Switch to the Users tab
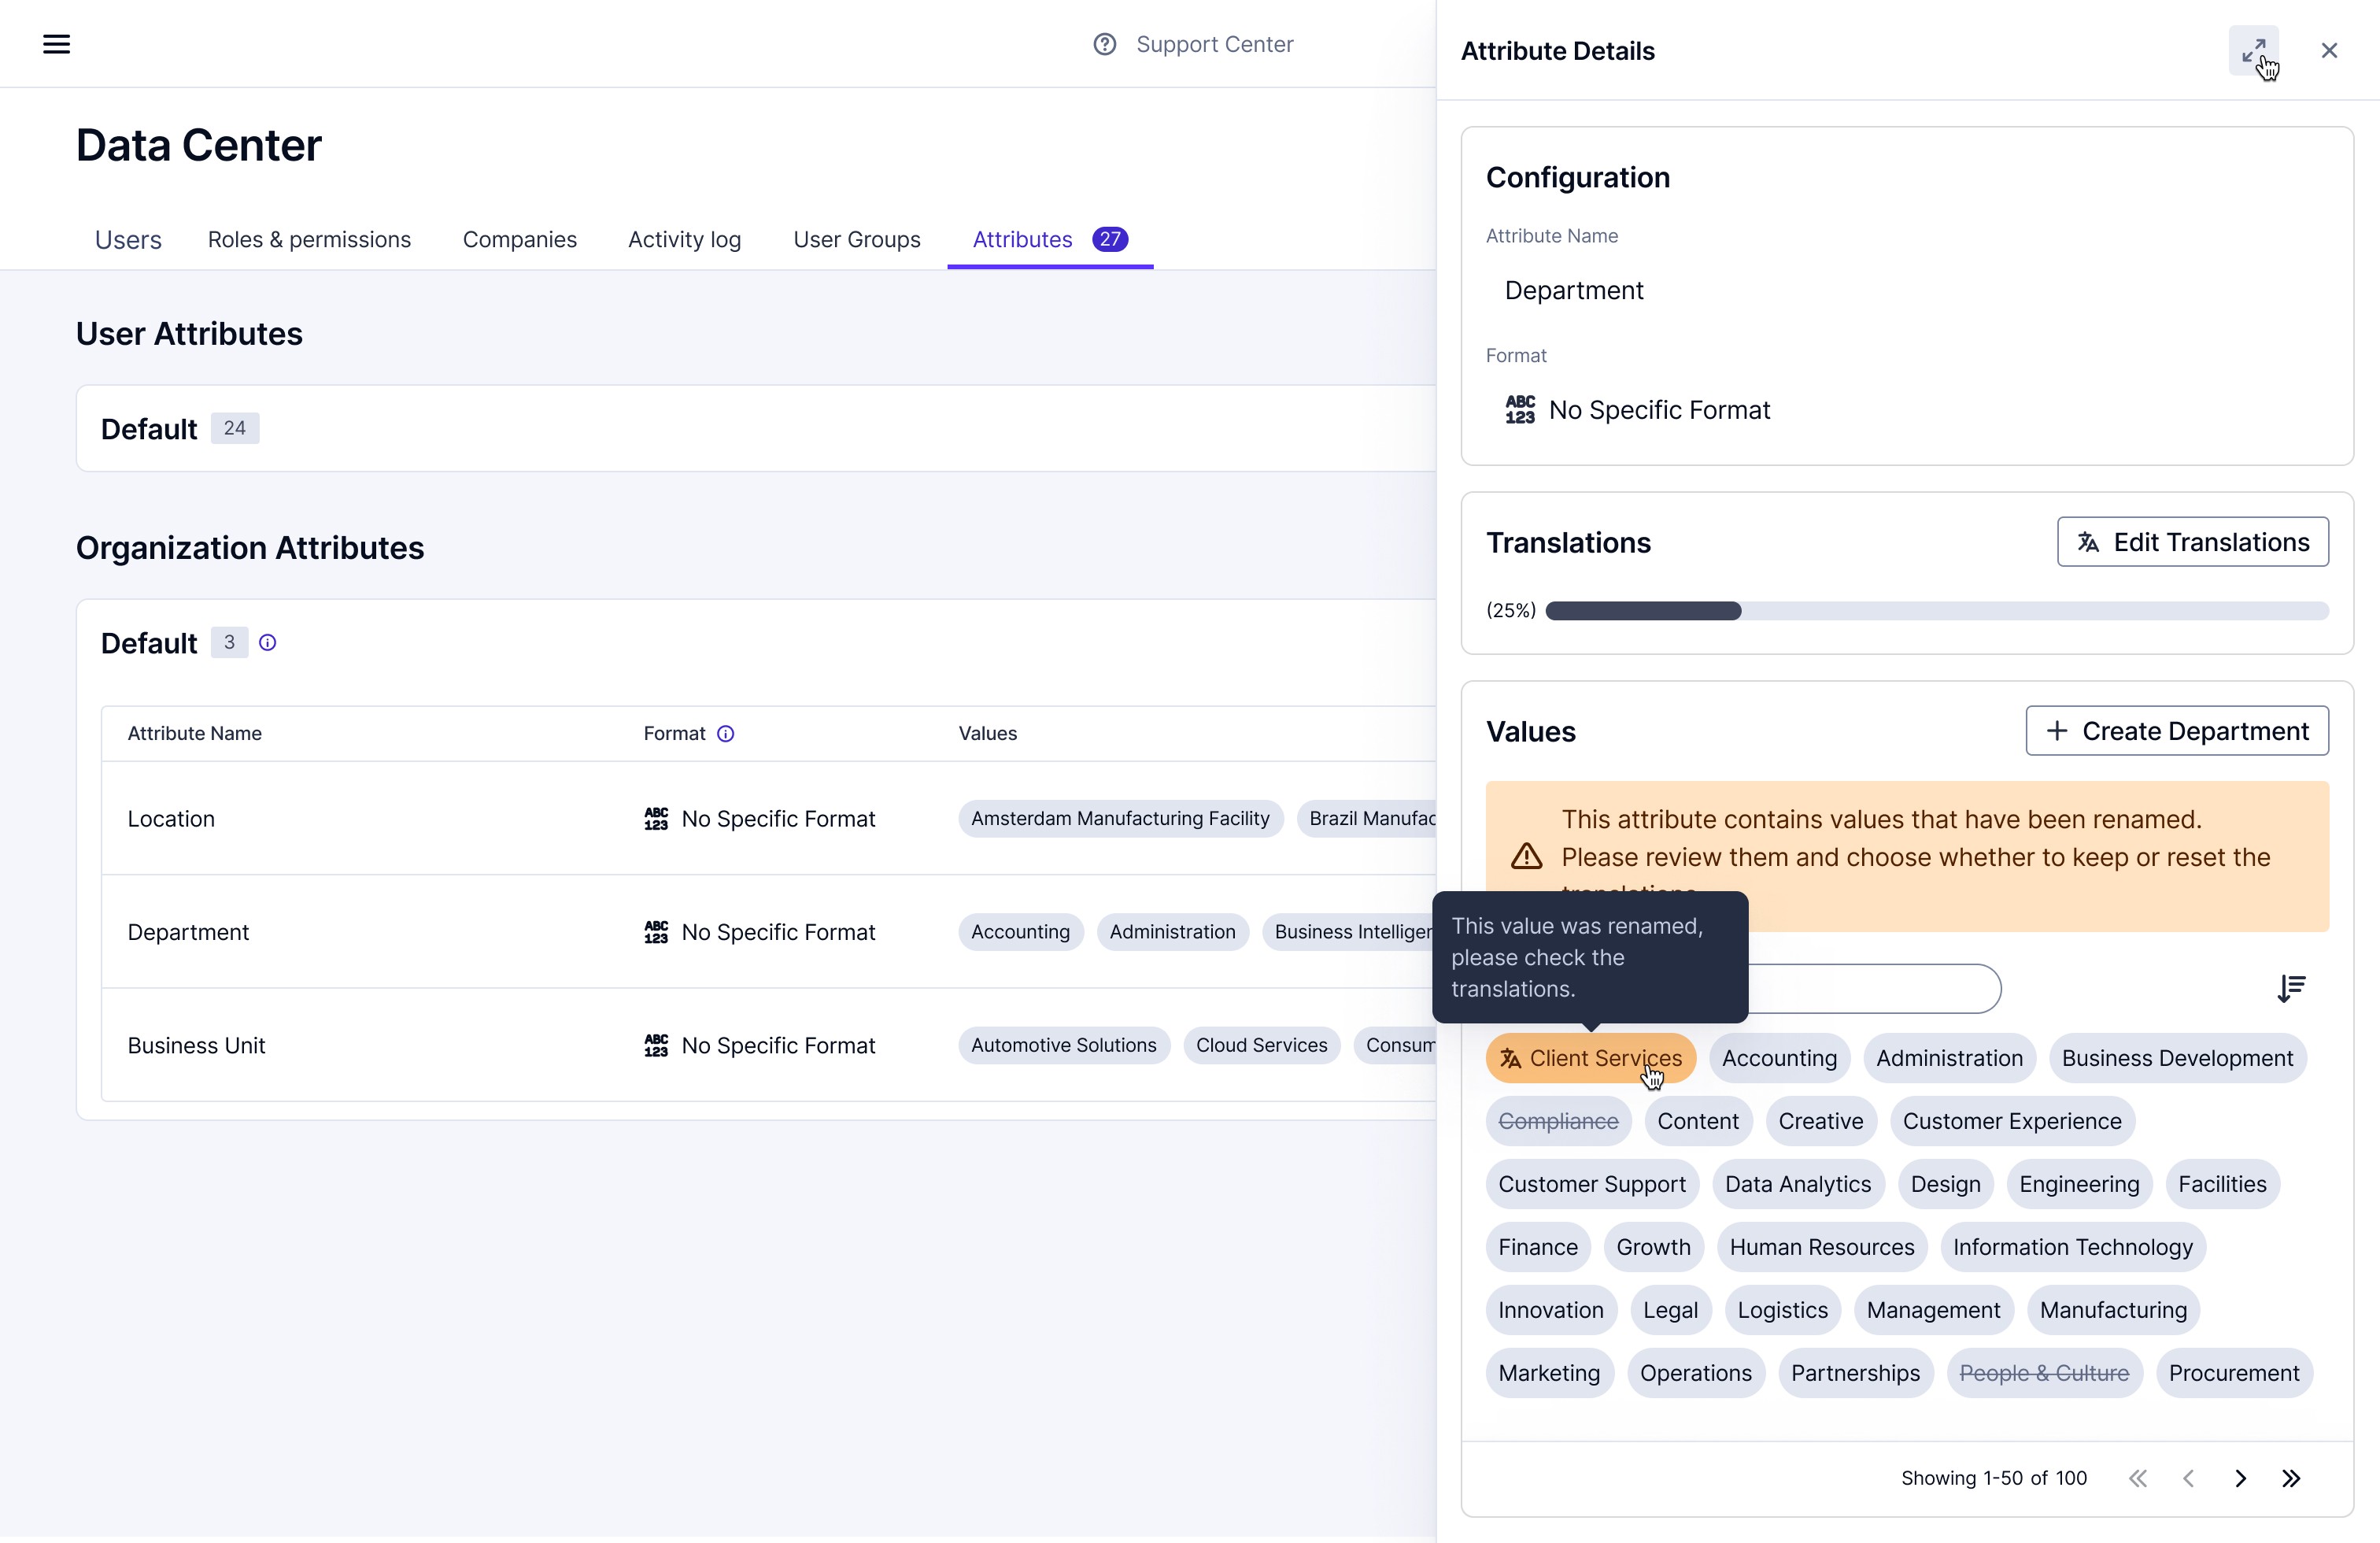This screenshot has height=1543, width=2380. (x=128, y=240)
